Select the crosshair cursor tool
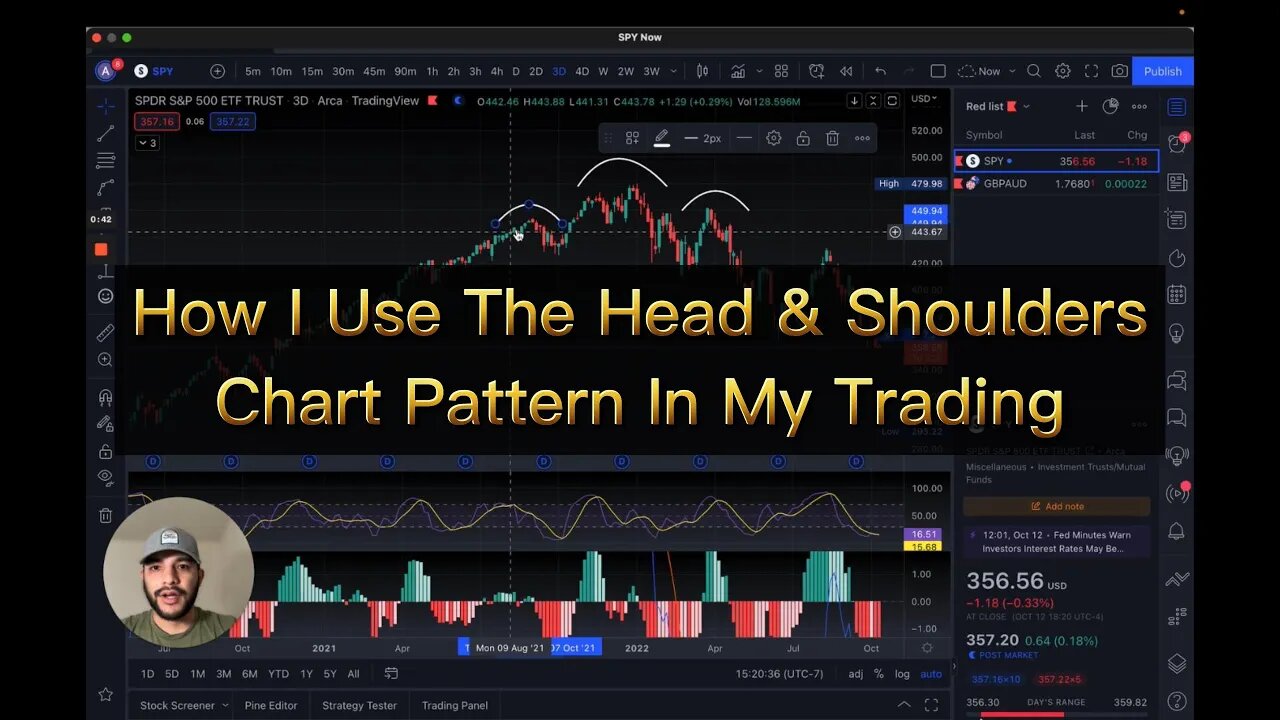The image size is (1280, 720). pyautogui.click(x=105, y=105)
